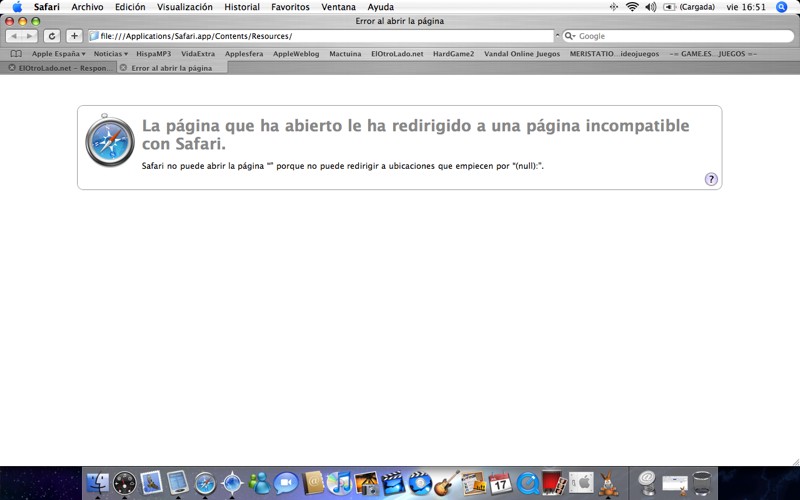Click the Spotlight search icon
This screenshot has width=800, height=500.
pyautogui.click(x=782, y=7)
